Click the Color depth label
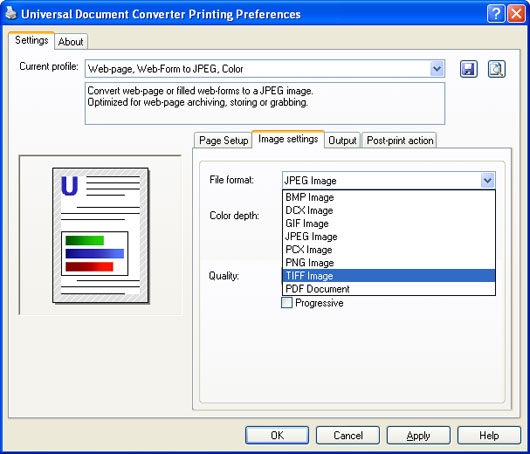Screen dimensions: 530x454 [x=234, y=215]
